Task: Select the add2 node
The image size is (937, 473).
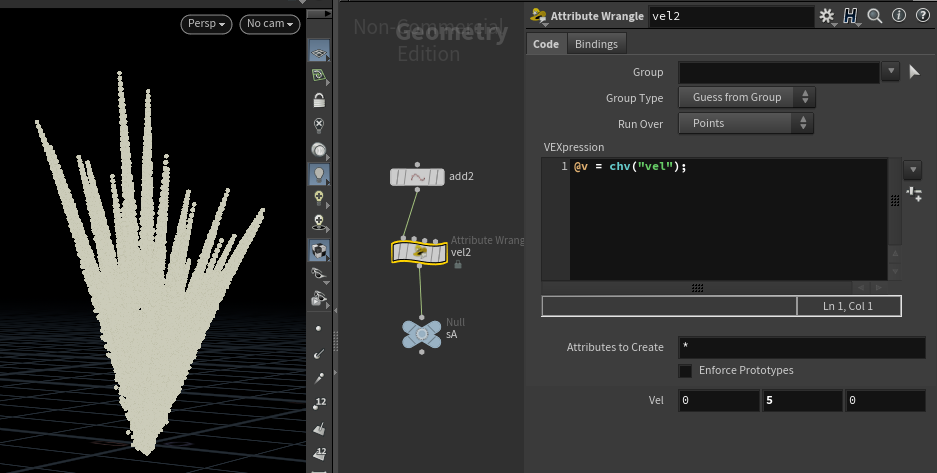Action: tap(417, 177)
